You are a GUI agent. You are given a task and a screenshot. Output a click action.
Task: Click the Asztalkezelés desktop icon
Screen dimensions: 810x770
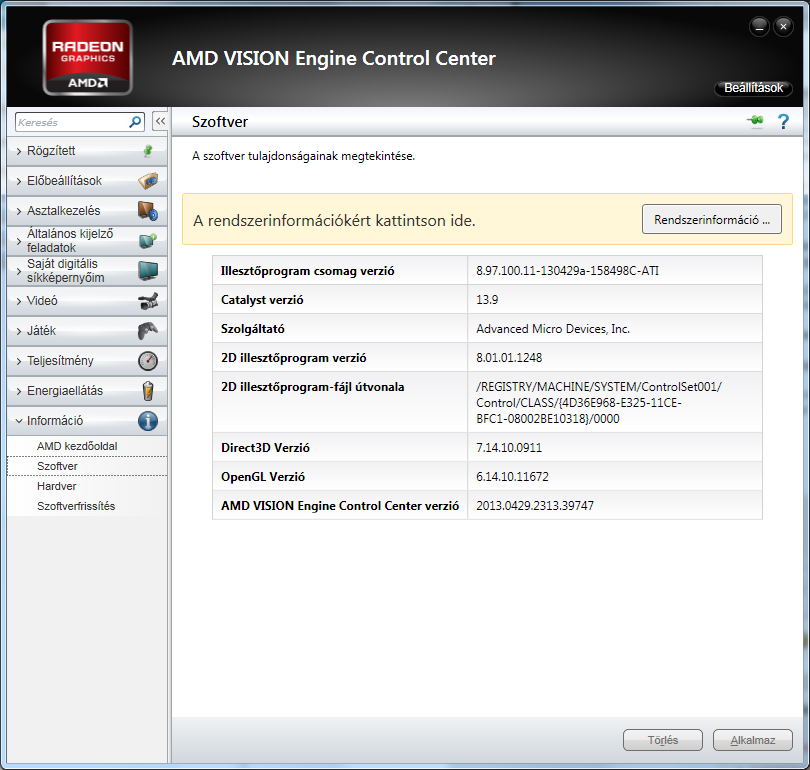[148, 211]
